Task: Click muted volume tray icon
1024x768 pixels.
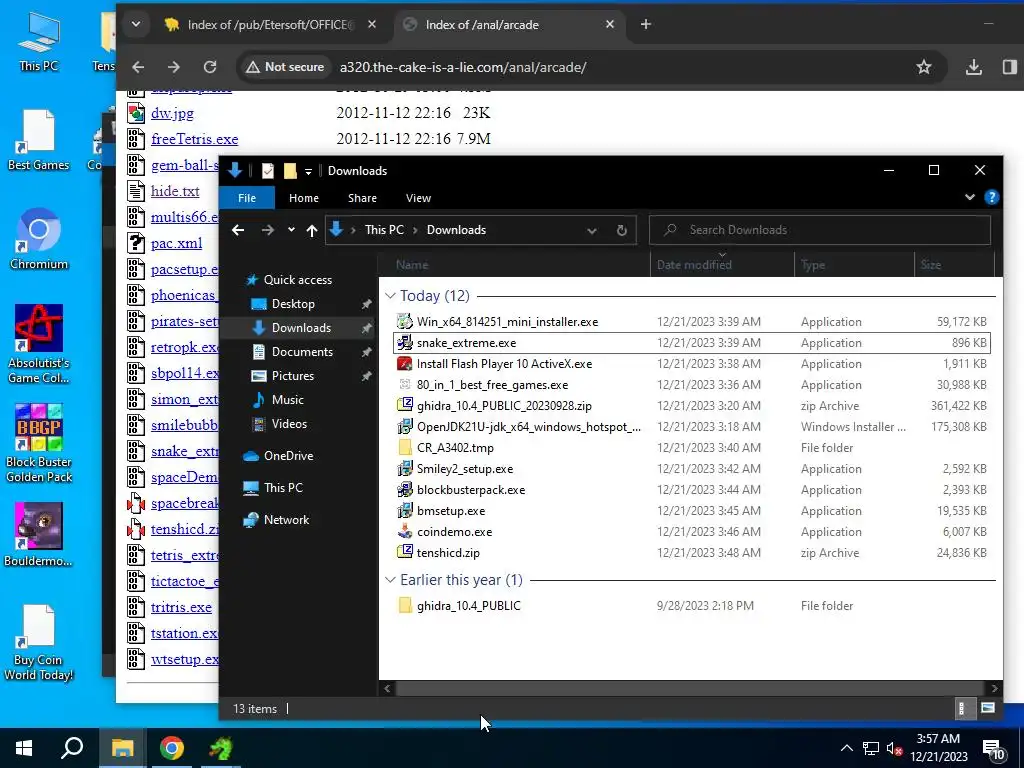Action: (x=894, y=748)
